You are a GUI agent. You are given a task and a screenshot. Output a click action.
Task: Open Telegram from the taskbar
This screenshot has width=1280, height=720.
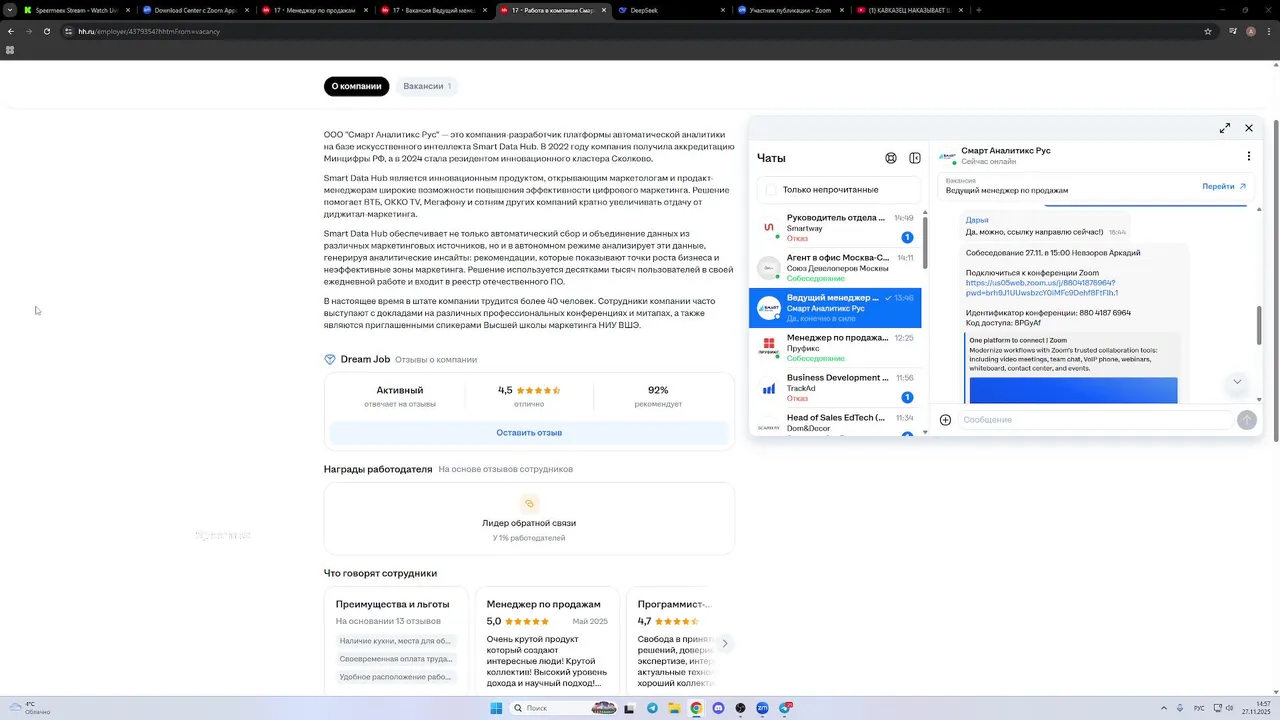click(x=653, y=708)
